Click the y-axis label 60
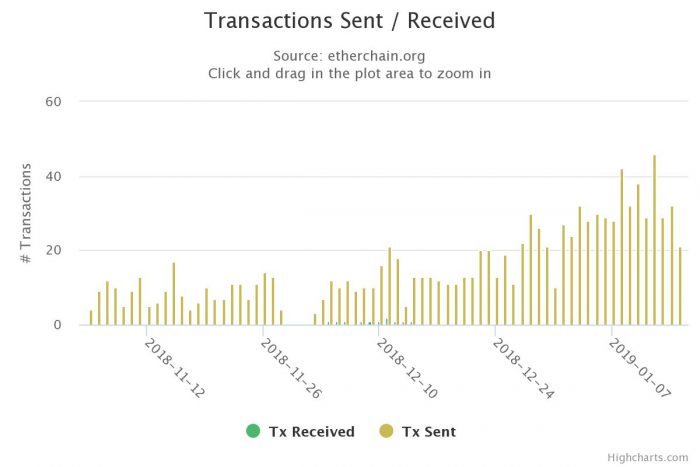Image resolution: width=700 pixels, height=467 pixels. tap(53, 102)
